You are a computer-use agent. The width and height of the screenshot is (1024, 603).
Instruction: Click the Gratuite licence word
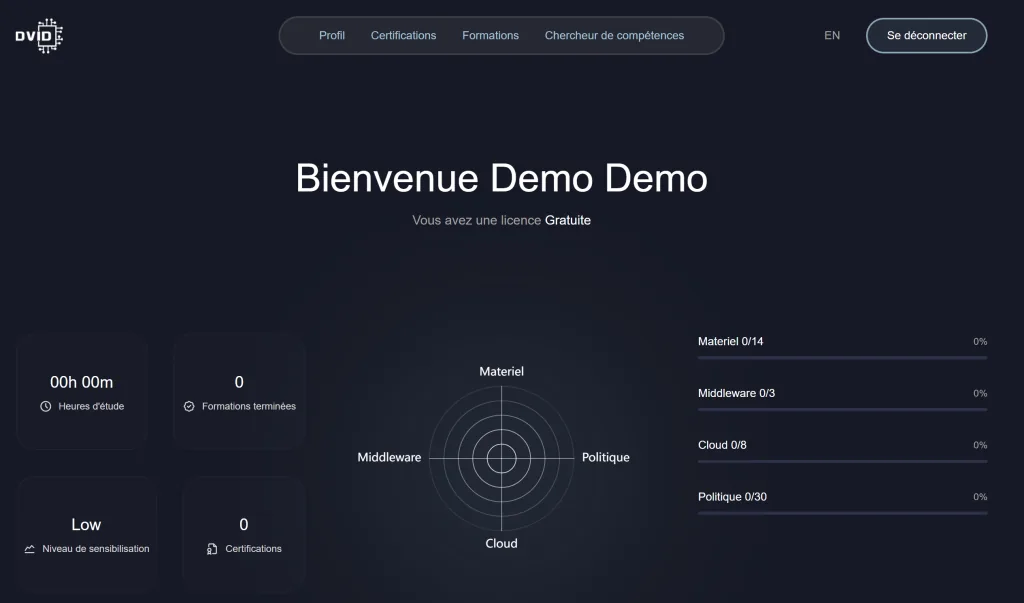pyautogui.click(x=568, y=220)
